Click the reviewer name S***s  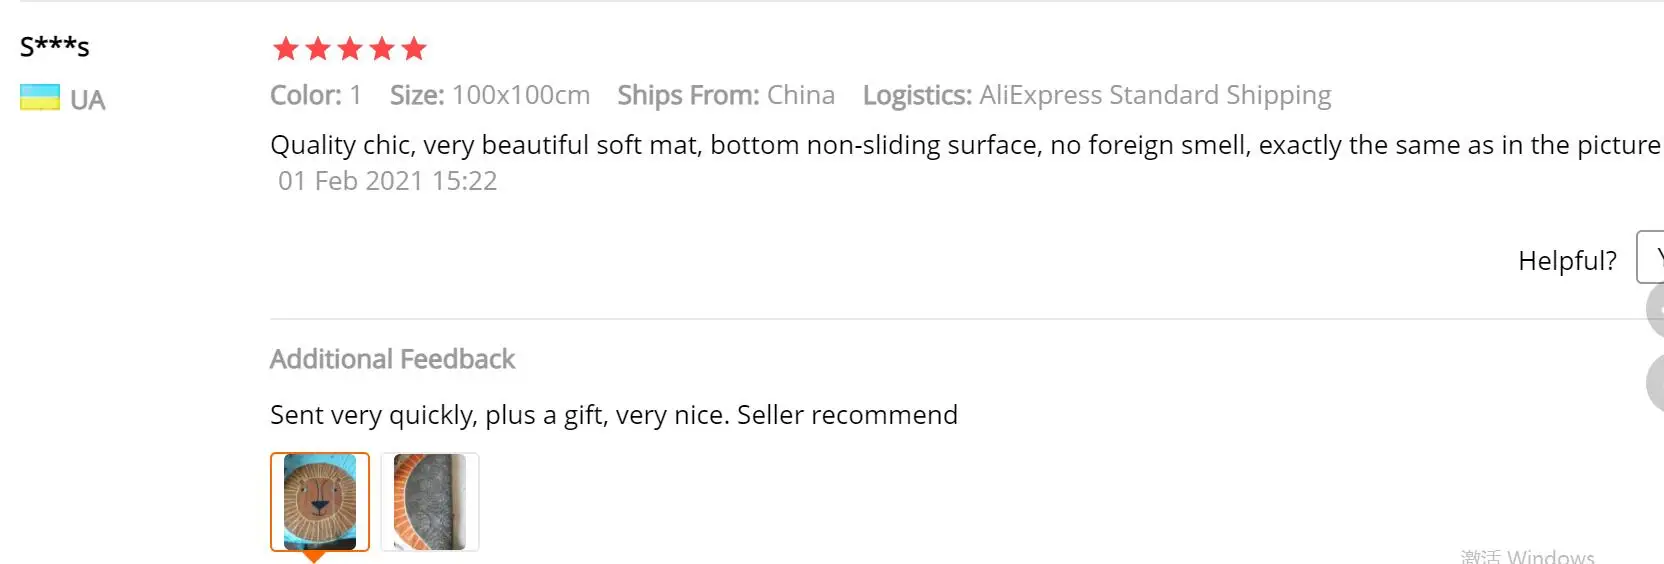[55, 46]
